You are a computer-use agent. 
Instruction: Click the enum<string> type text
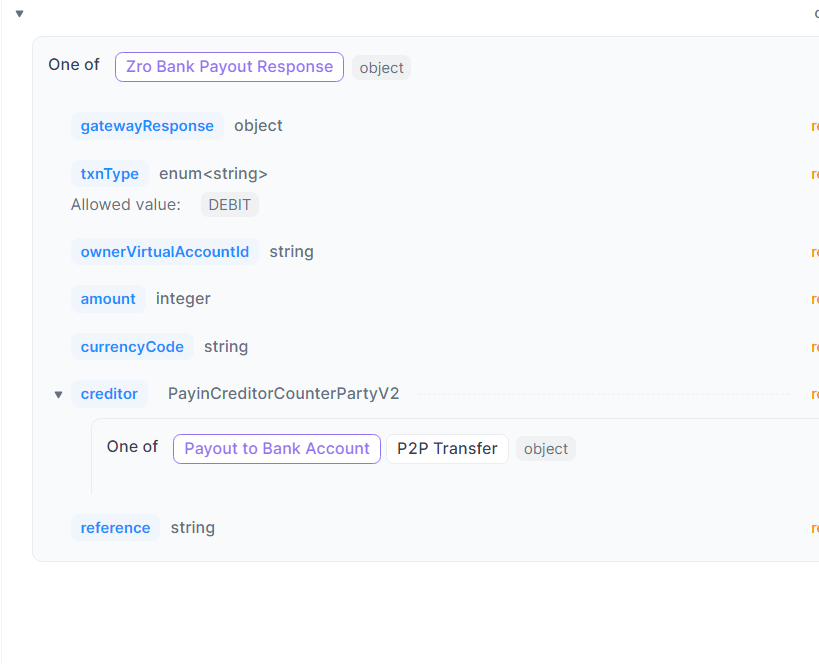coord(213,174)
